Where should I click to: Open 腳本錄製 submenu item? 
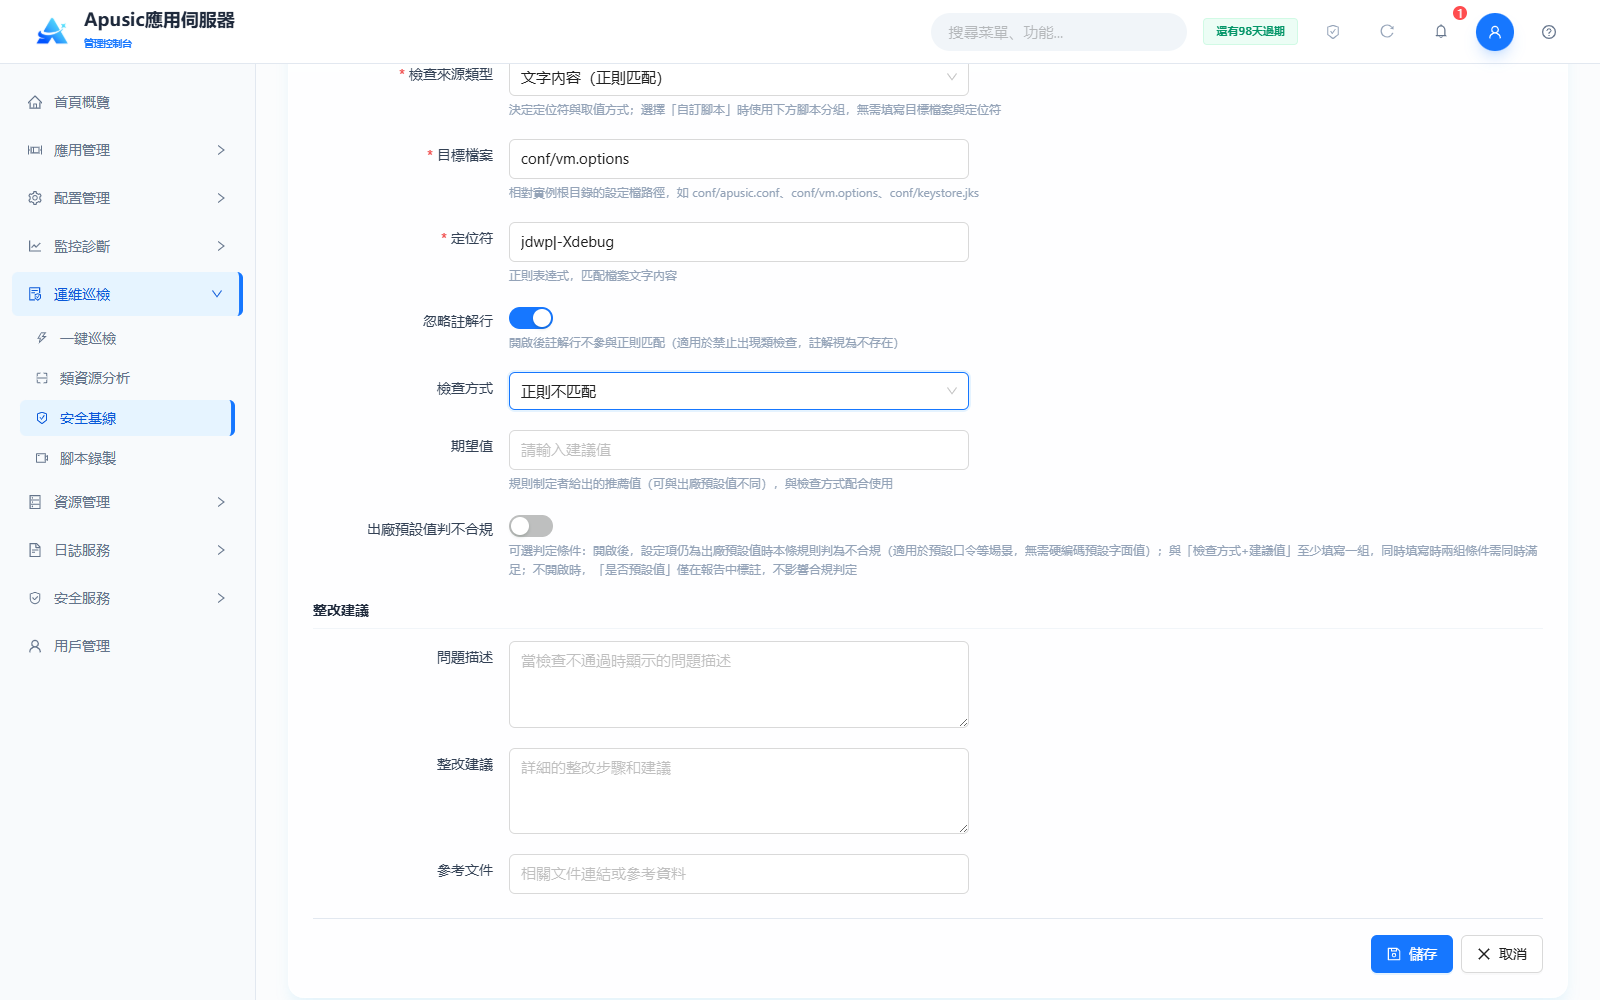coord(127,458)
